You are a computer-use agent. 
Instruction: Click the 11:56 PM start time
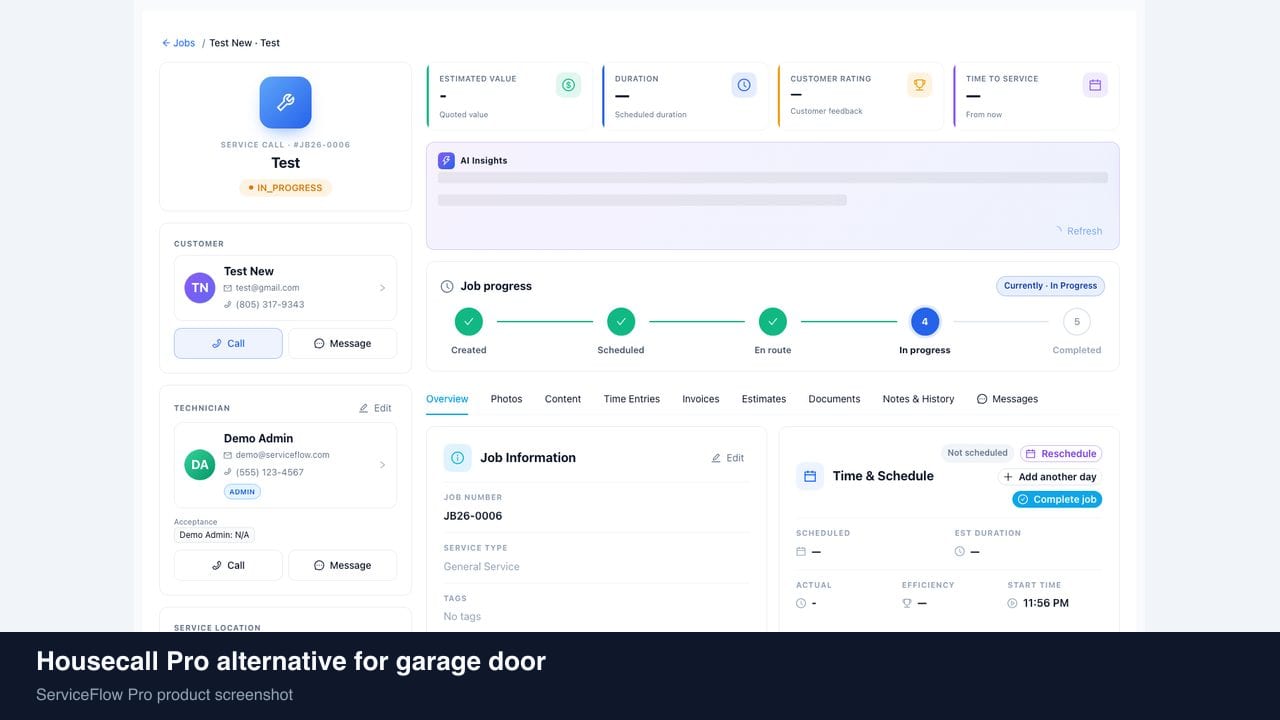point(1046,603)
